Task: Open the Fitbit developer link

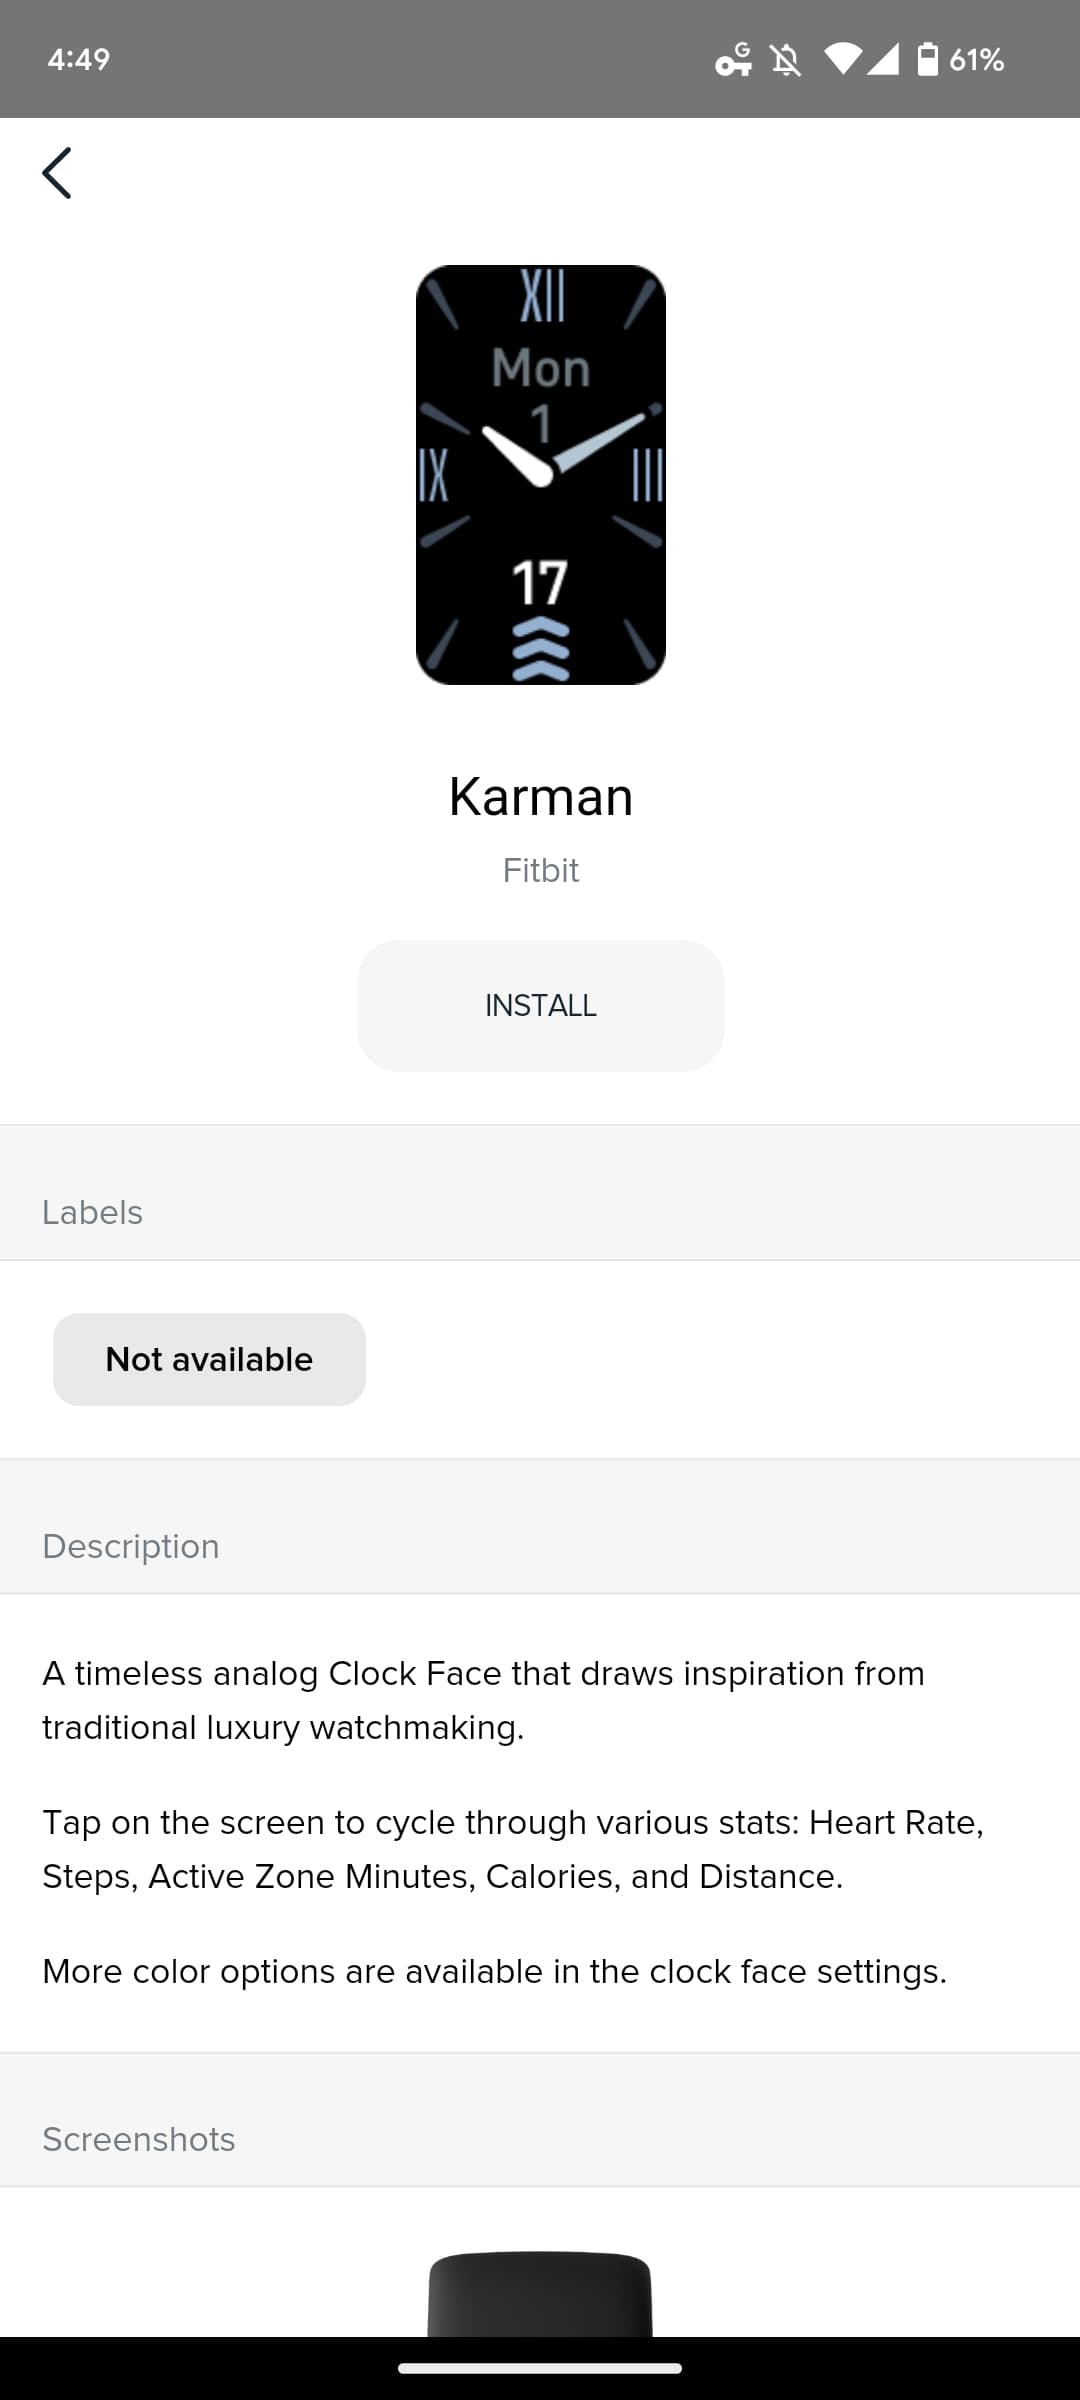Action: 540,870
